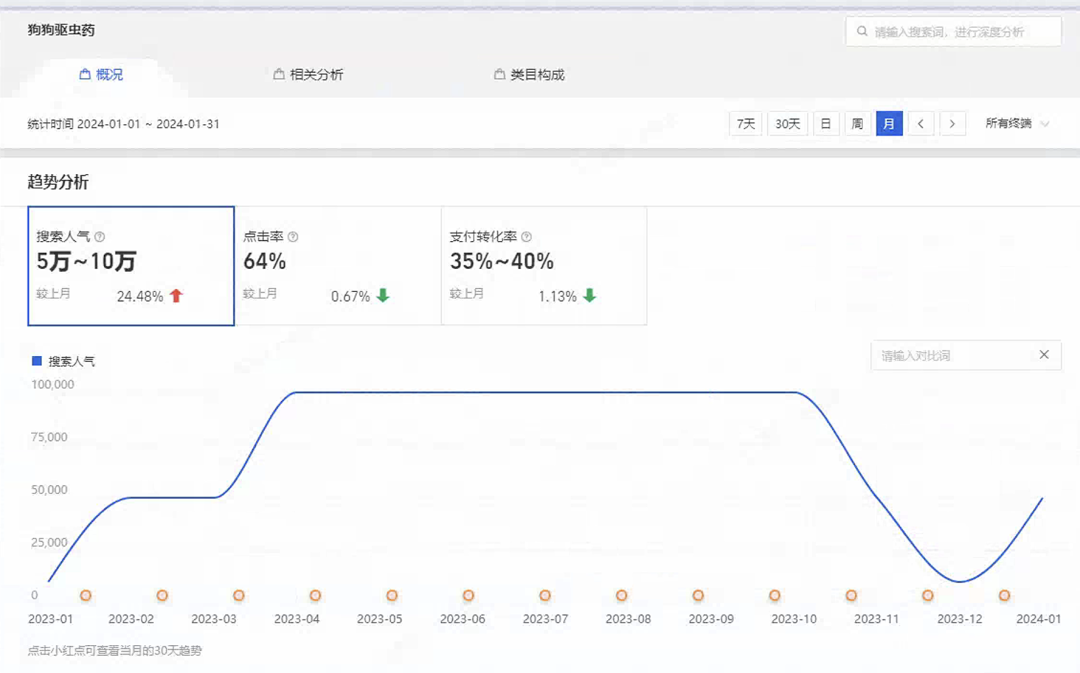This screenshot has height=673, width=1080.
Task: Click the eleventh orange marker, right of 2023-11
Action: pos(851,595)
